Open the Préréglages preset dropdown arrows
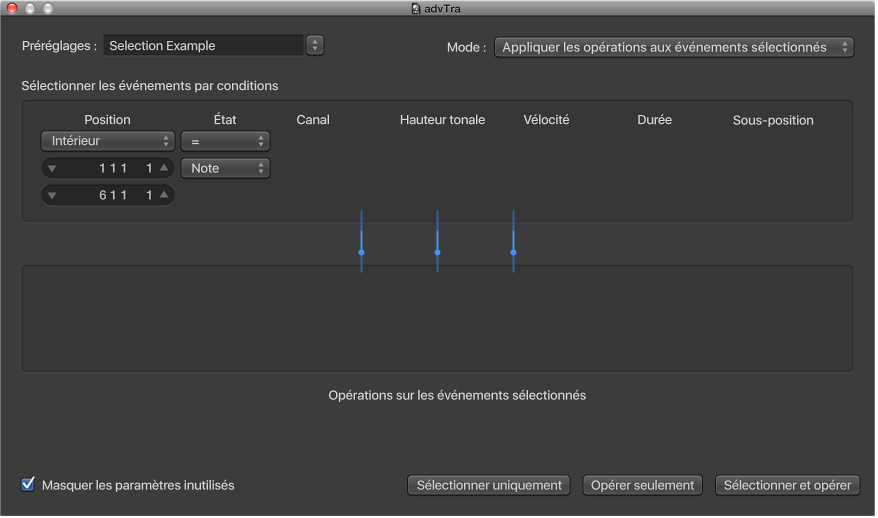This screenshot has width=878, height=518. [x=315, y=45]
